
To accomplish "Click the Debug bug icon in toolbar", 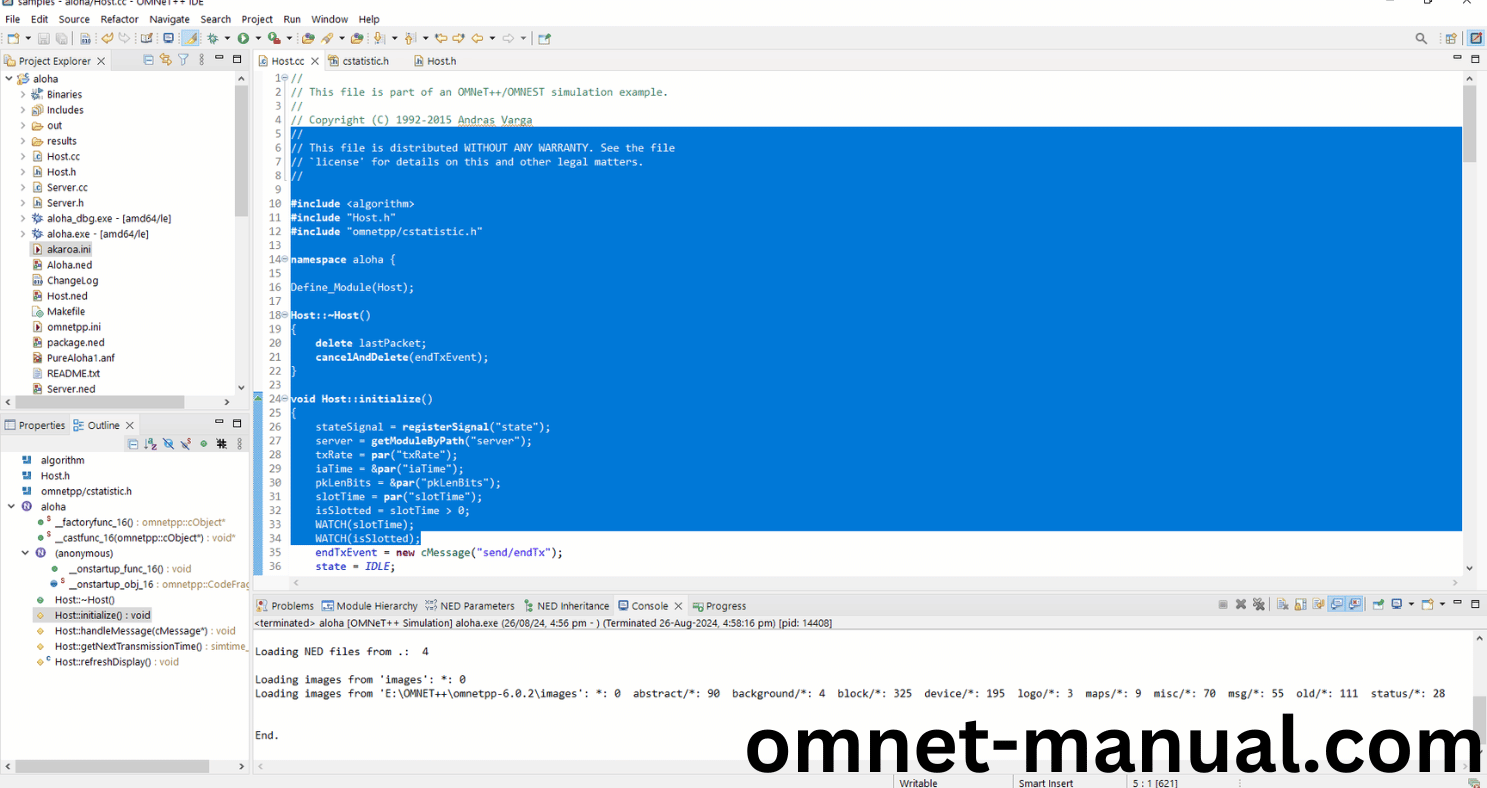I will pyautogui.click(x=212, y=39).
